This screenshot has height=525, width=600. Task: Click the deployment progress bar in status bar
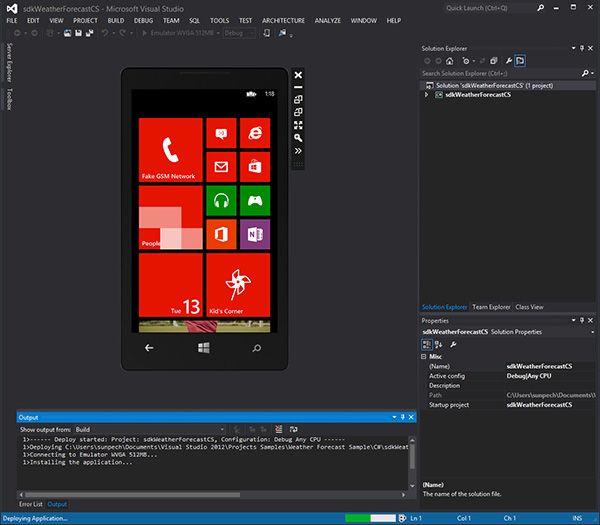tap(370, 518)
